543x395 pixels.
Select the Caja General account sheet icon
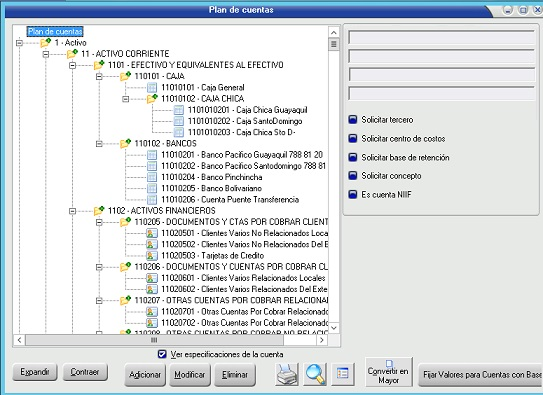point(152,87)
